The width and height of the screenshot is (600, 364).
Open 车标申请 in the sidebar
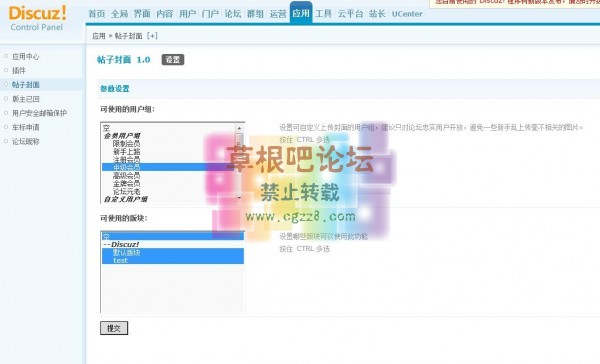(x=26, y=127)
